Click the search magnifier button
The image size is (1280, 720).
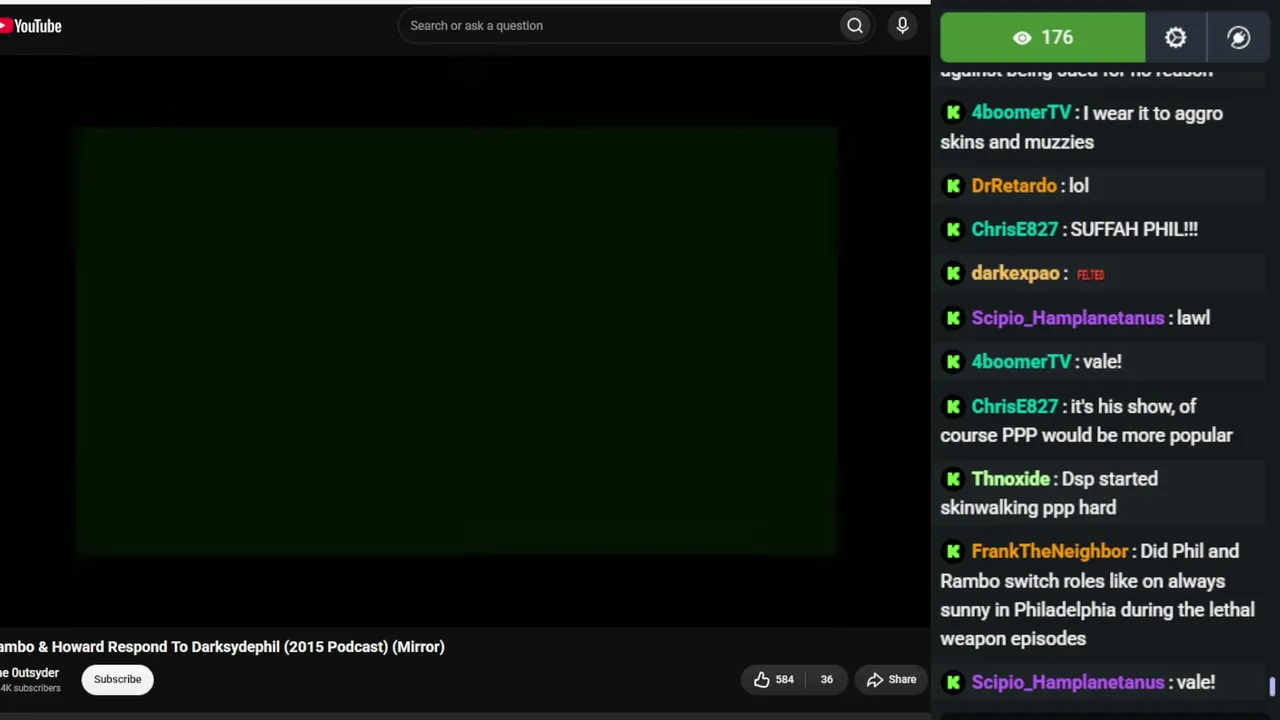point(855,26)
